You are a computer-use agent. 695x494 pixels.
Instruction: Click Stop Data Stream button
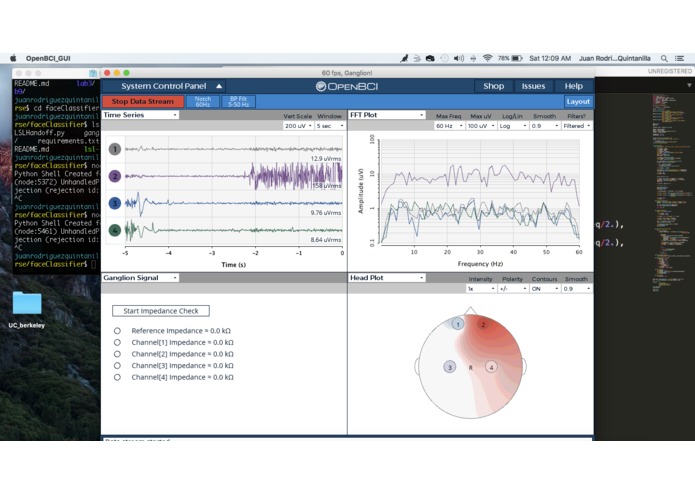143,101
